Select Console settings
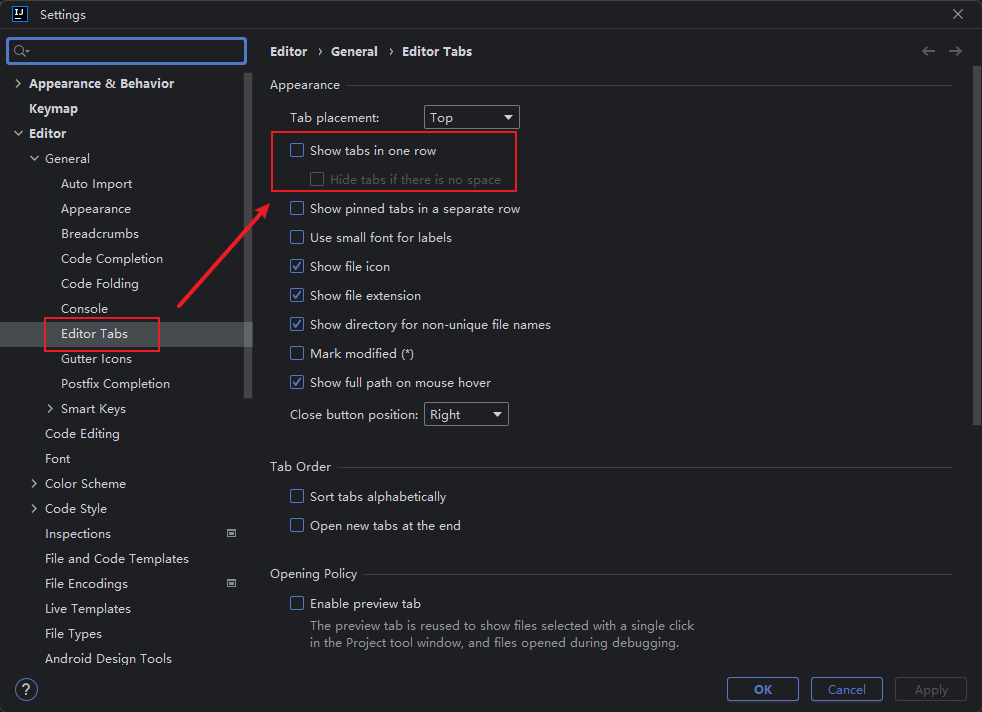The image size is (982, 712). (84, 309)
